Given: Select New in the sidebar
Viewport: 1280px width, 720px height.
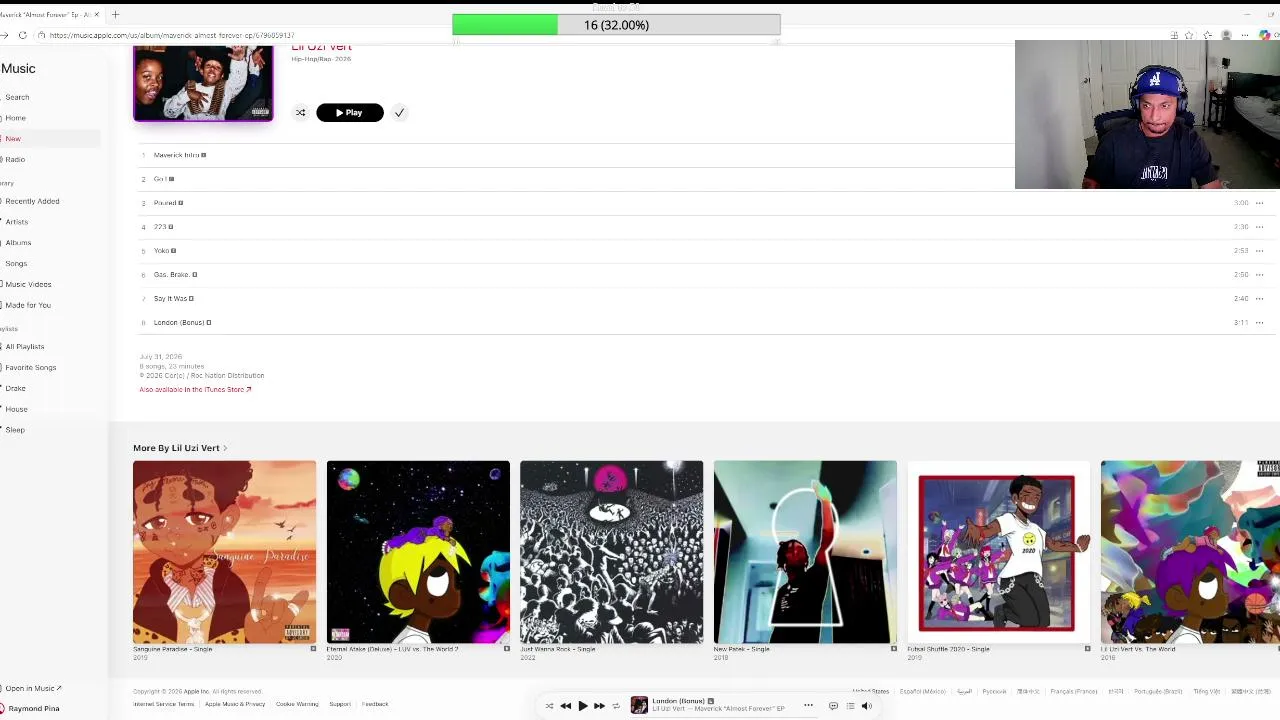Looking at the screenshot, I should pos(13,139).
